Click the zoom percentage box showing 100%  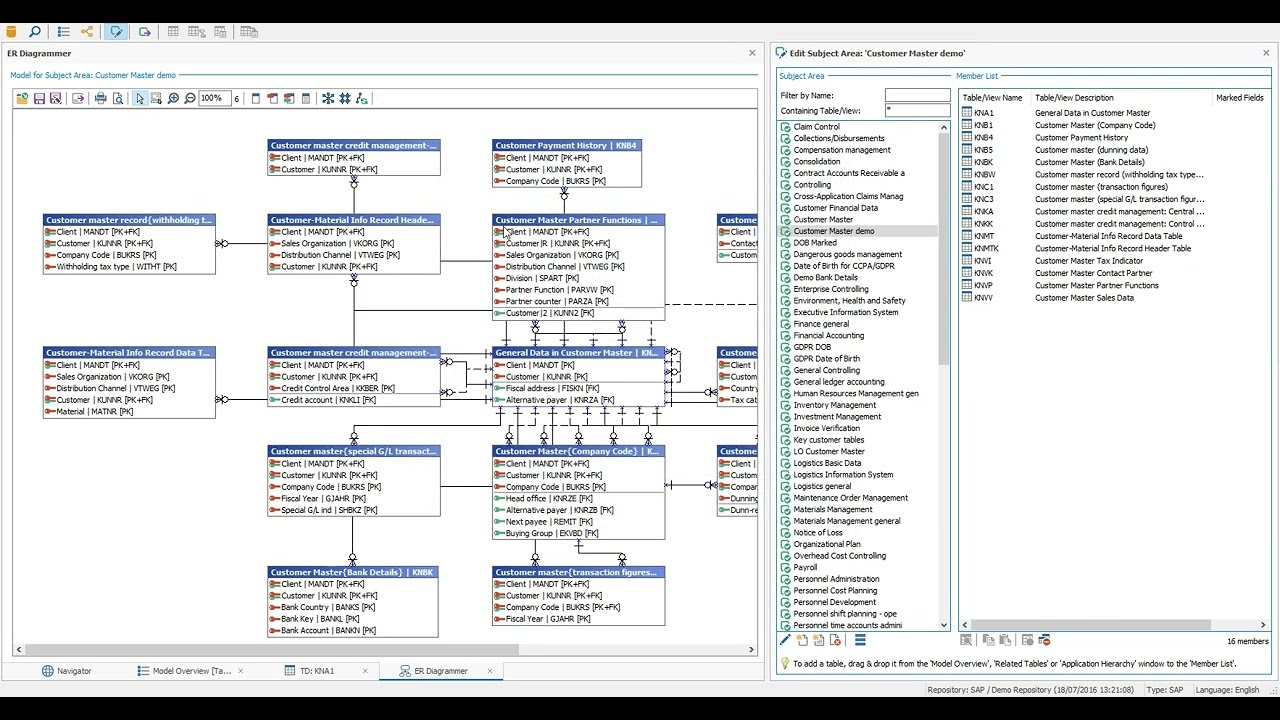[214, 99]
